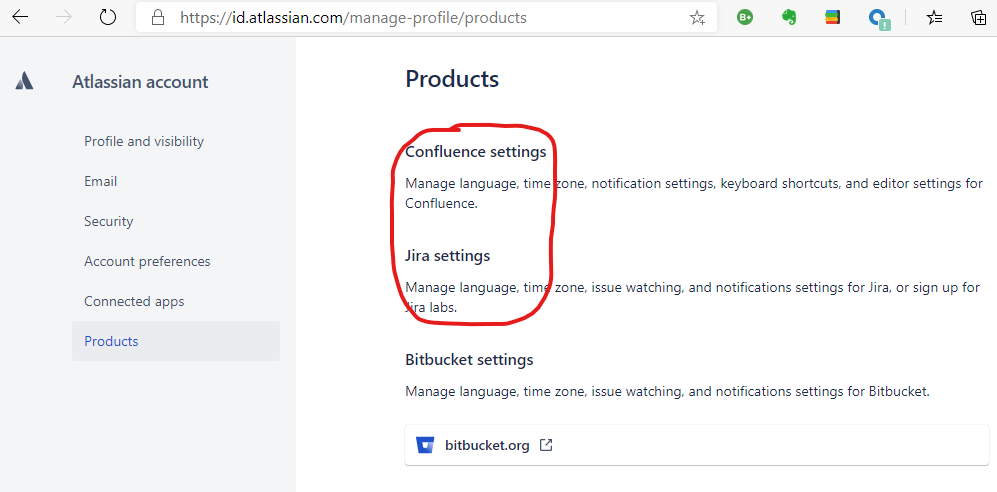Open the Evernote elephant extension
The width and height of the screenshot is (997, 492).
tap(789, 18)
